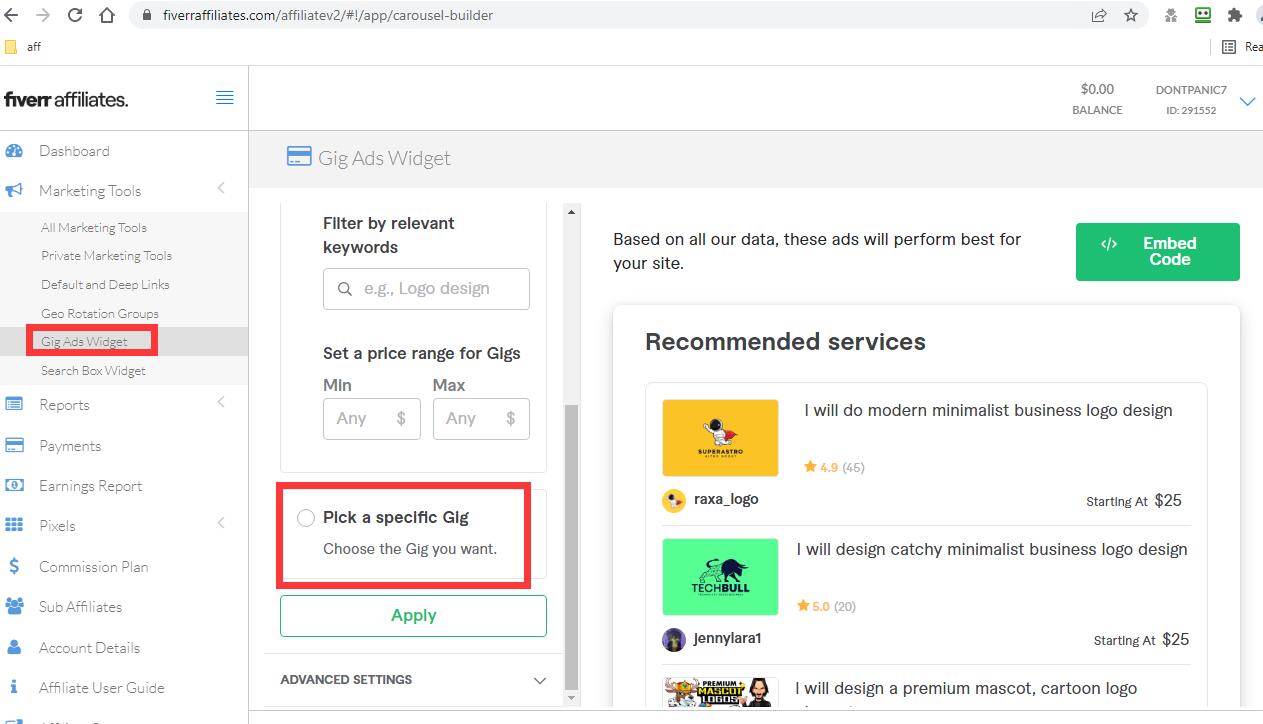Screen dimensions: 1263x724
Task: Click raxa_logo seller avatar
Action: 674,500
